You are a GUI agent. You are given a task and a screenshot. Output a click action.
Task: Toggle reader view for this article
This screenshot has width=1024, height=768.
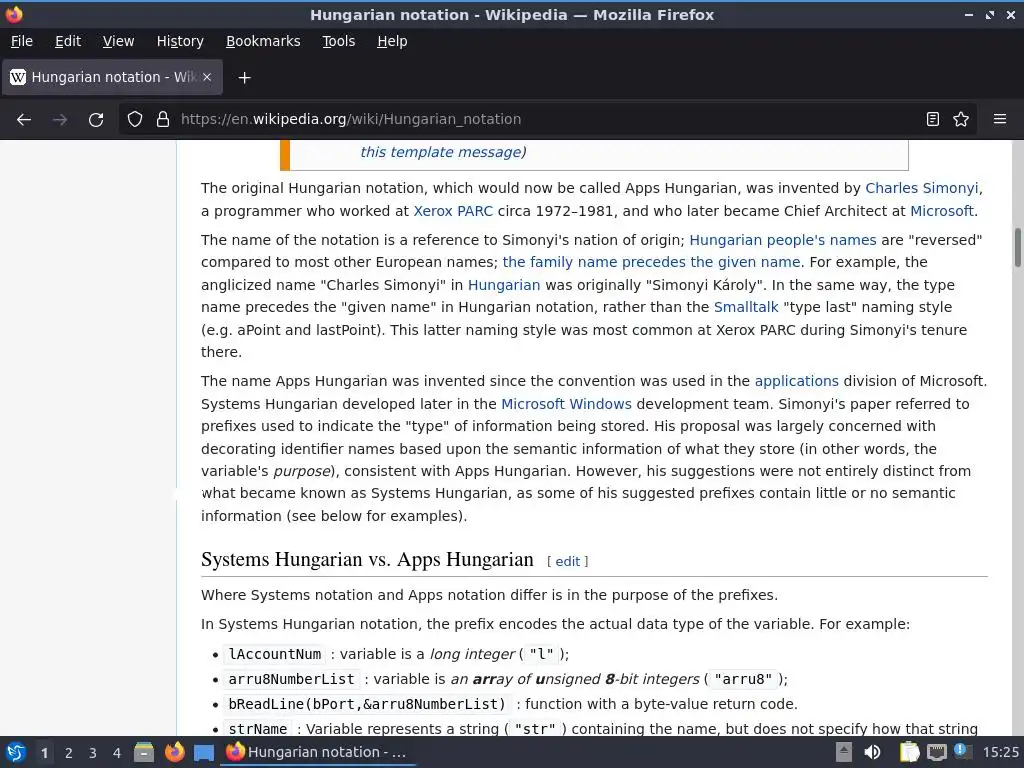pos(933,120)
